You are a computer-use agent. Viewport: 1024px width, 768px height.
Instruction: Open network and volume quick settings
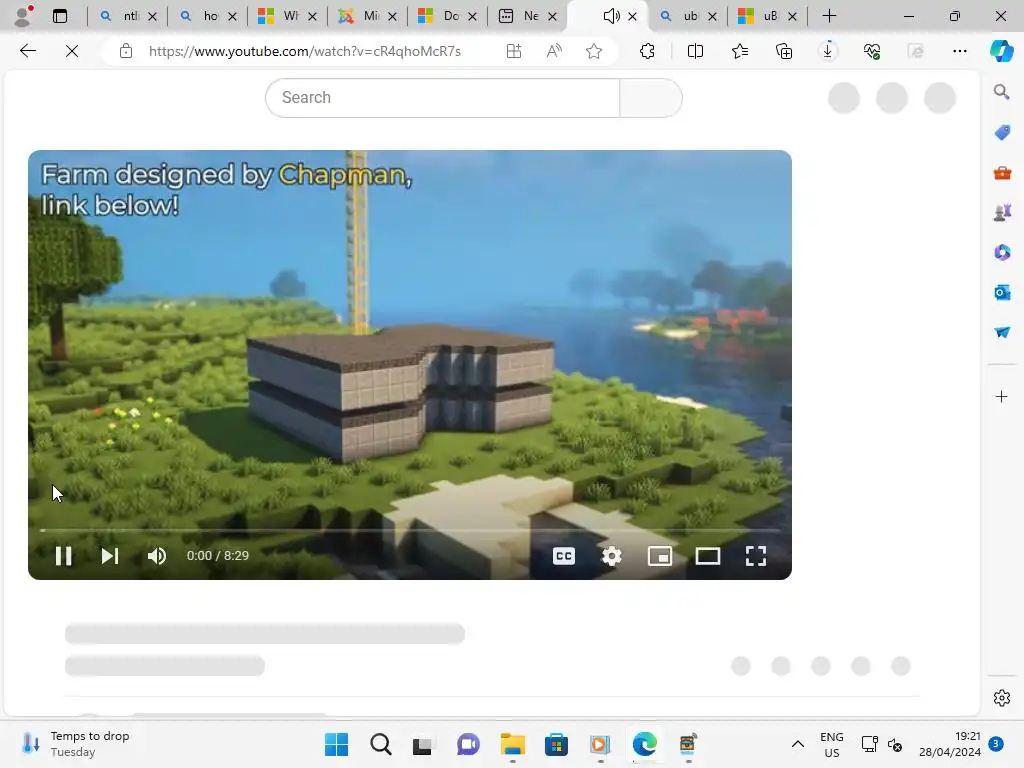[x=882, y=744]
